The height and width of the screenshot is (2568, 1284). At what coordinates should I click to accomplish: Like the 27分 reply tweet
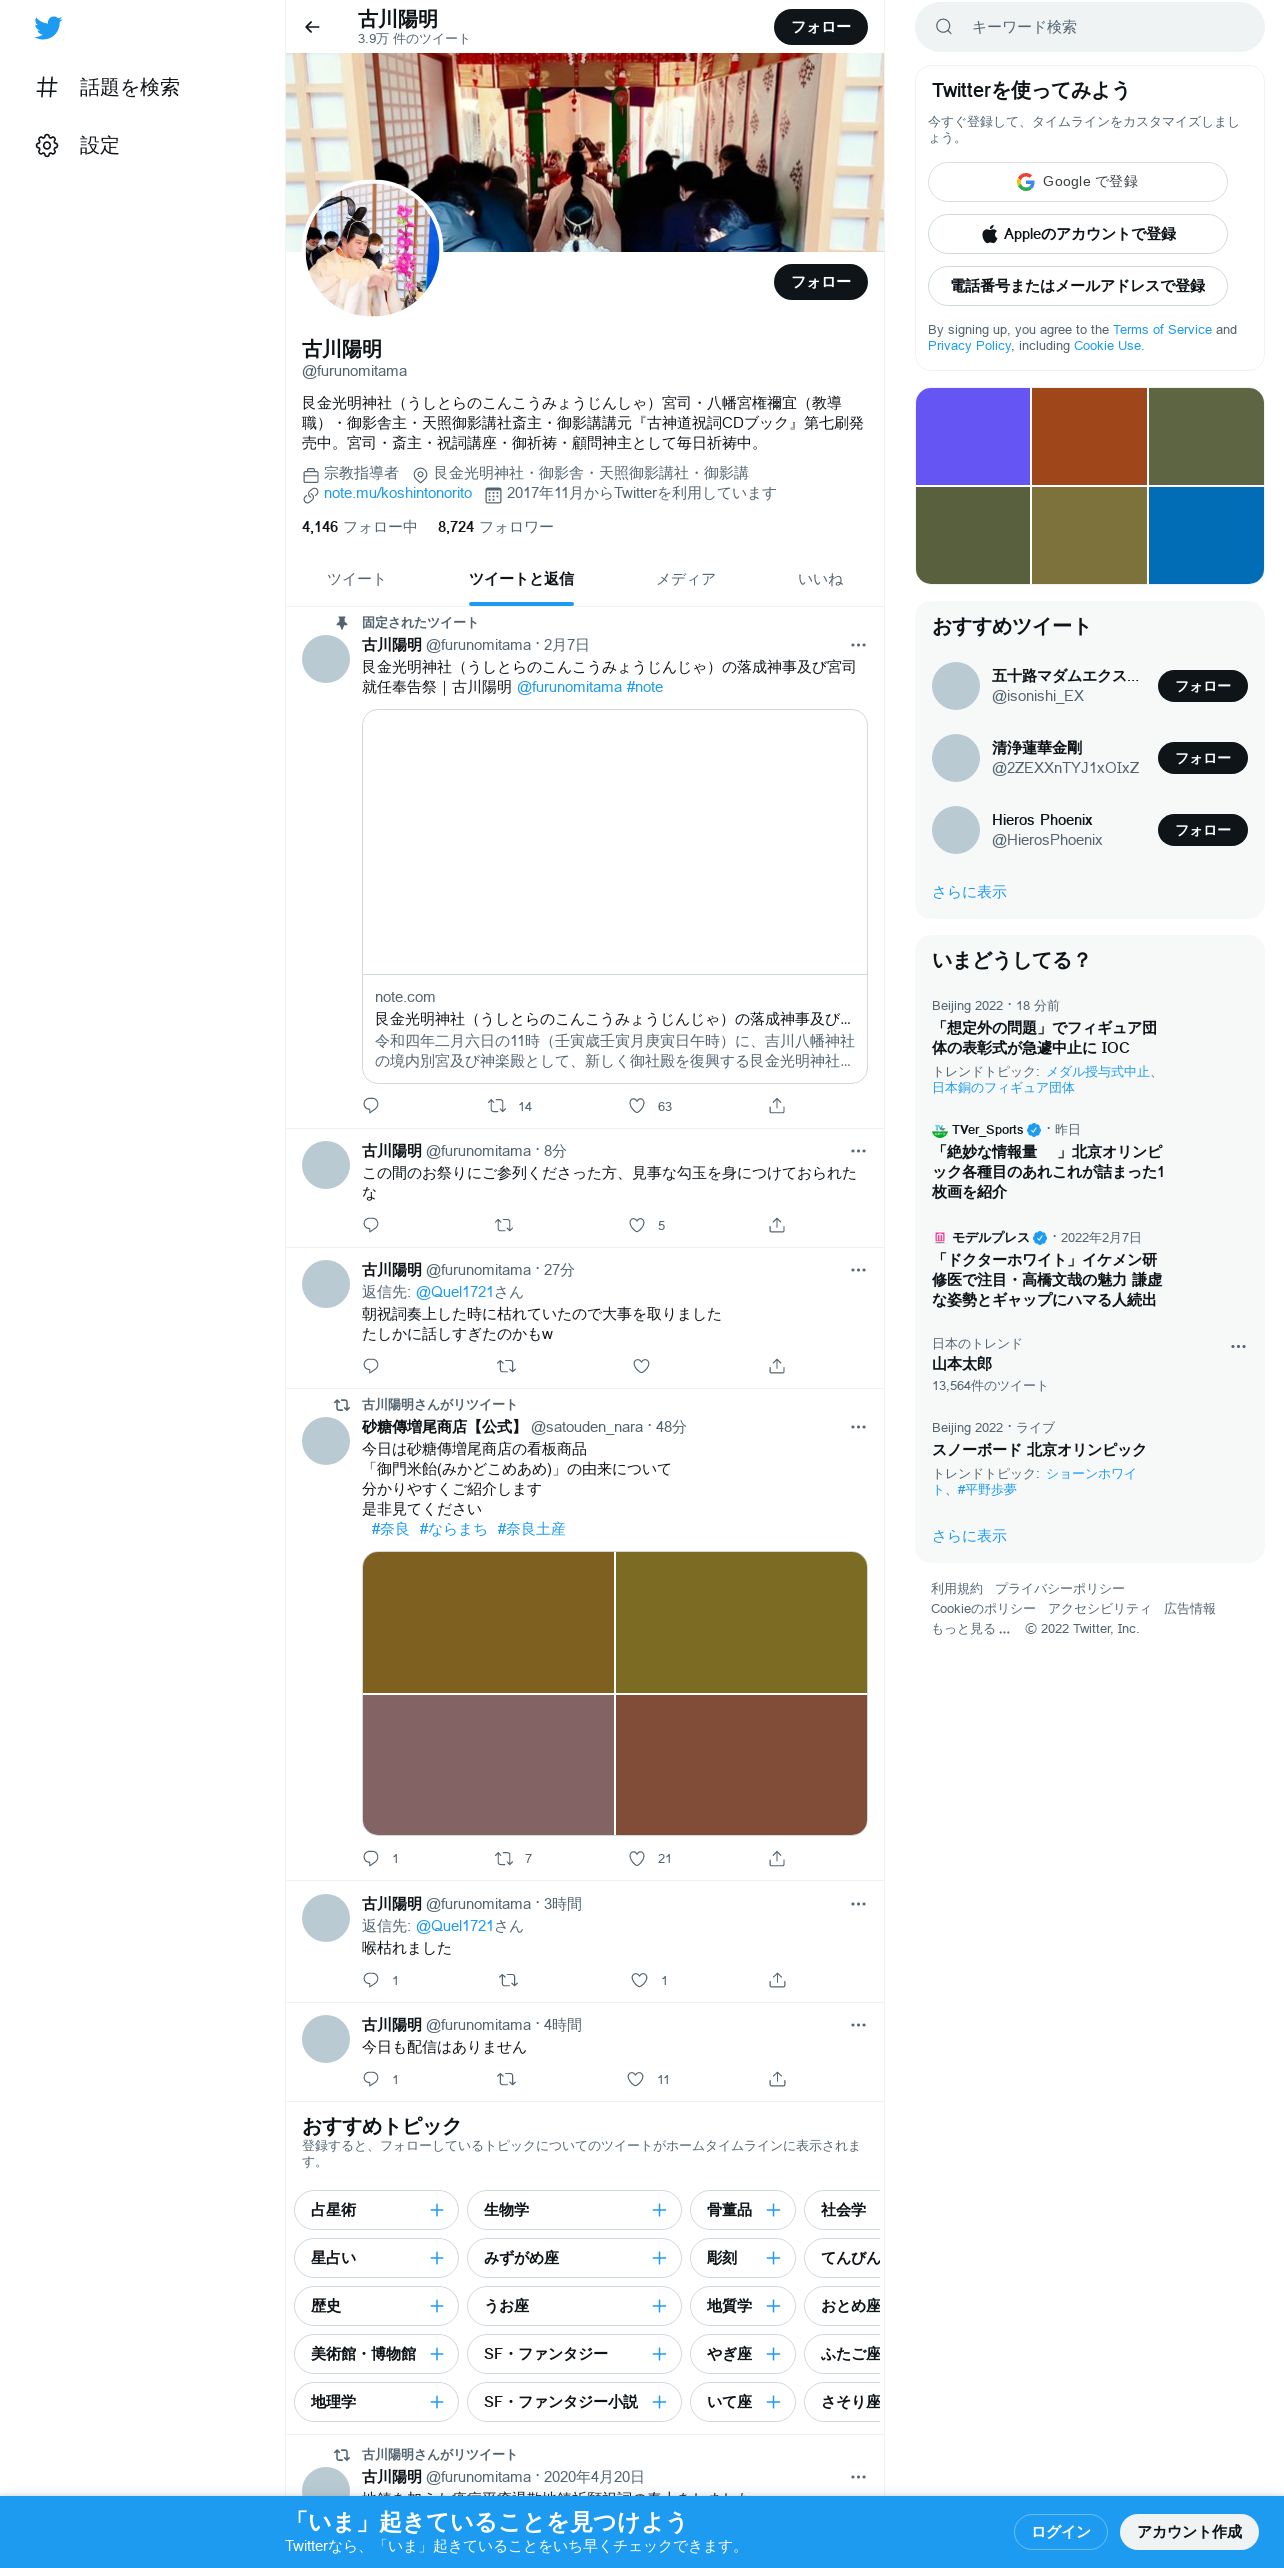point(642,1366)
